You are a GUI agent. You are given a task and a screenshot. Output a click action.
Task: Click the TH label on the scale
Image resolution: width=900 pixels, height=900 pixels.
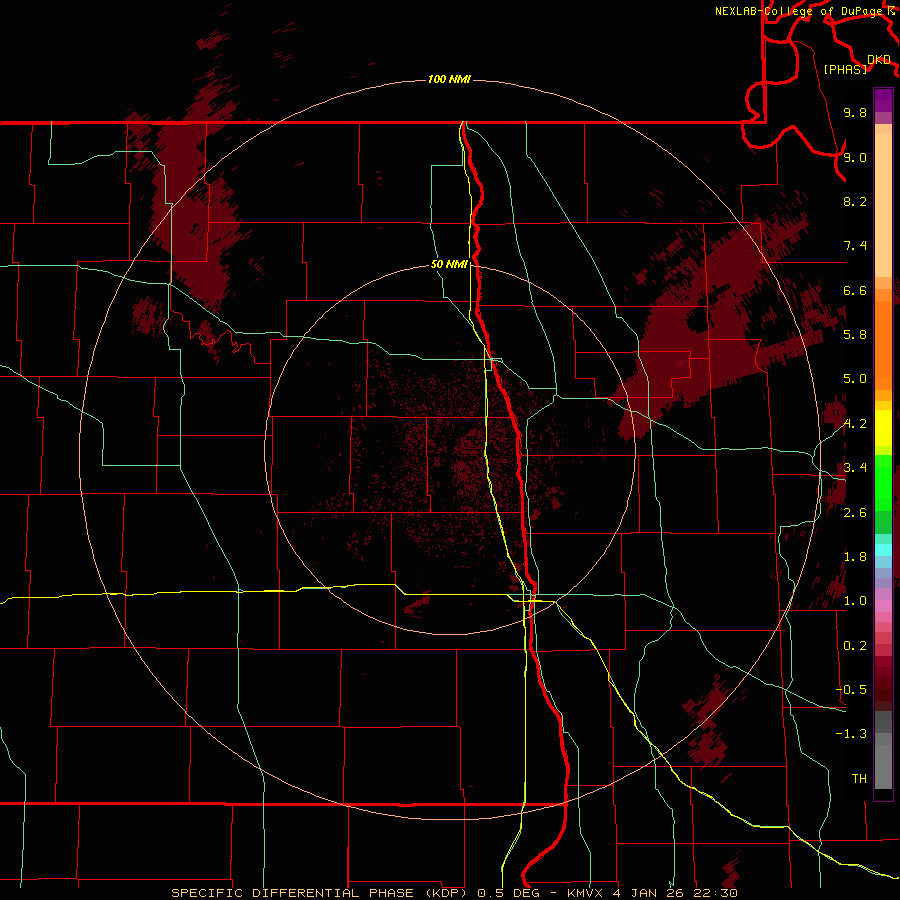859,779
